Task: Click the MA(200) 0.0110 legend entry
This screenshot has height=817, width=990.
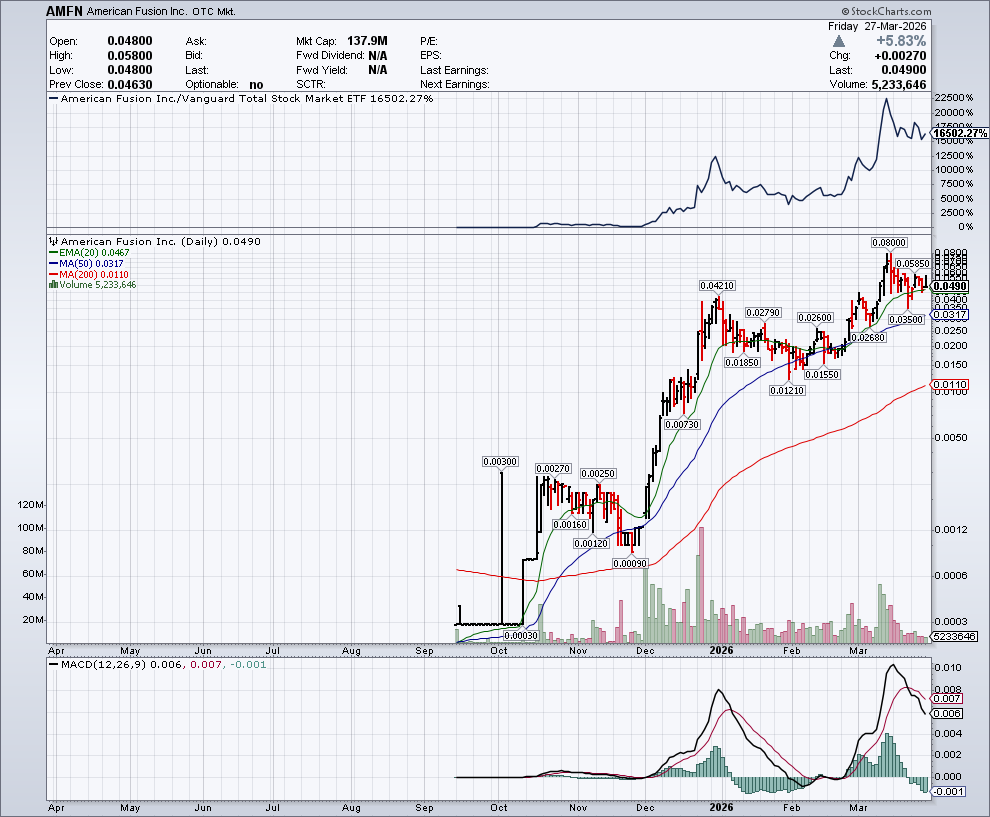Action: 89,275
